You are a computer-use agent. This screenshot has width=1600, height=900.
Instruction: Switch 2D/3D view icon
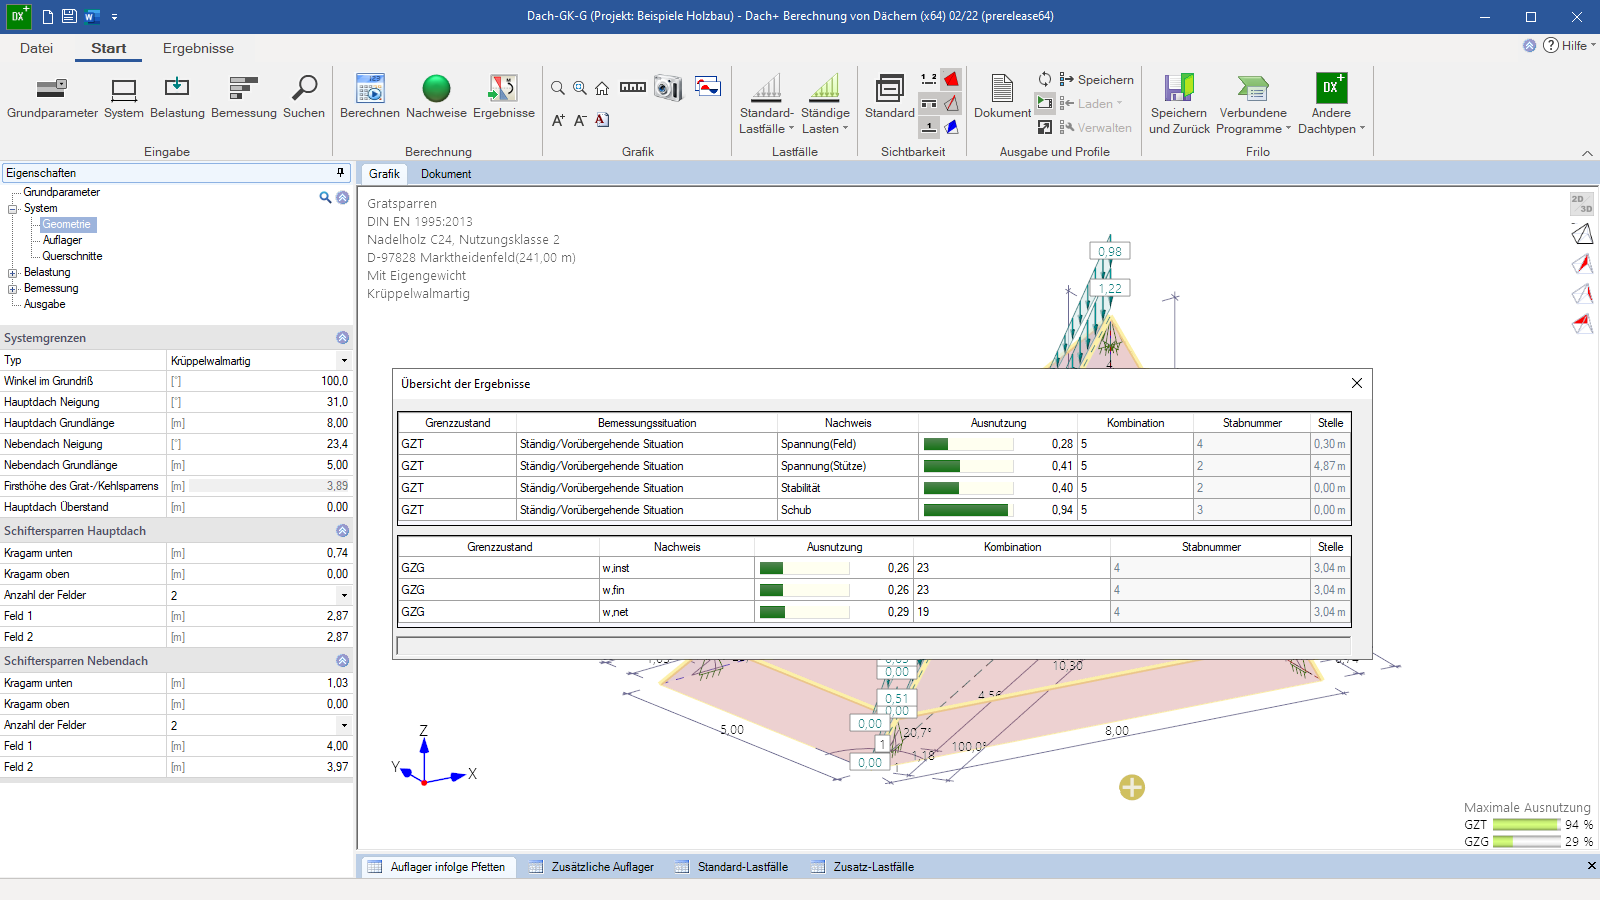click(x=1581, y=204)
